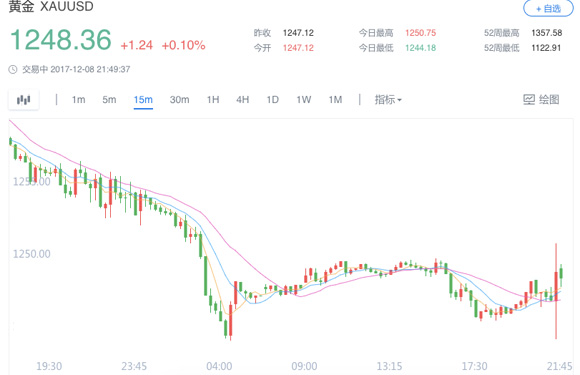Click the 23:45 time axis label

[134, 366]
